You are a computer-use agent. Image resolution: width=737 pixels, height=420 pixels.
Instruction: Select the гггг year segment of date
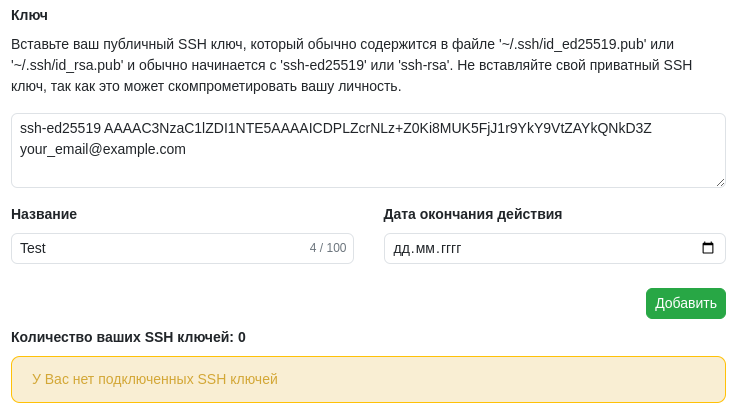coord(451,248)
